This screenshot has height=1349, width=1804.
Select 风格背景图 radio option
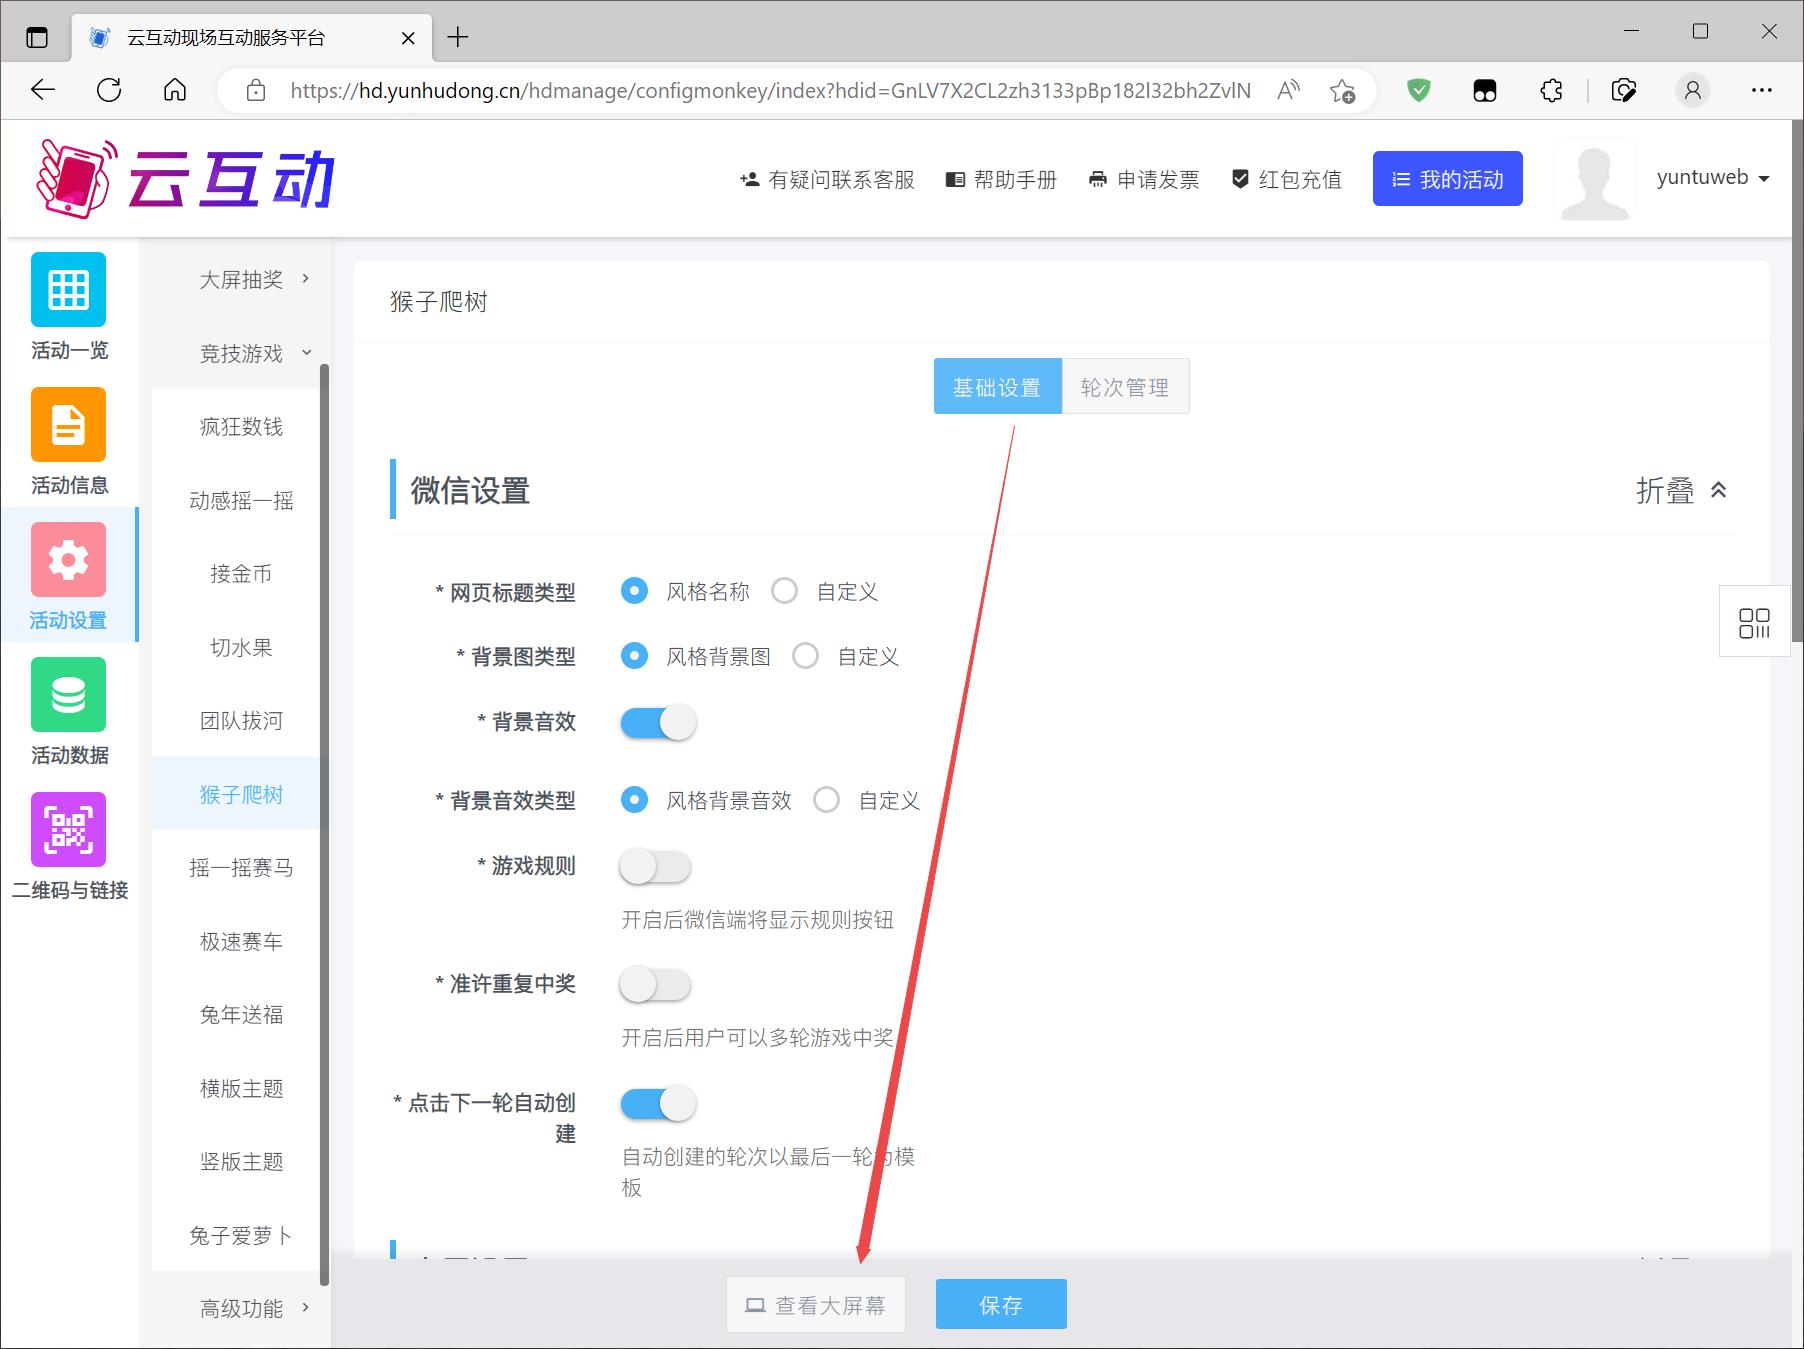point(634,656)
